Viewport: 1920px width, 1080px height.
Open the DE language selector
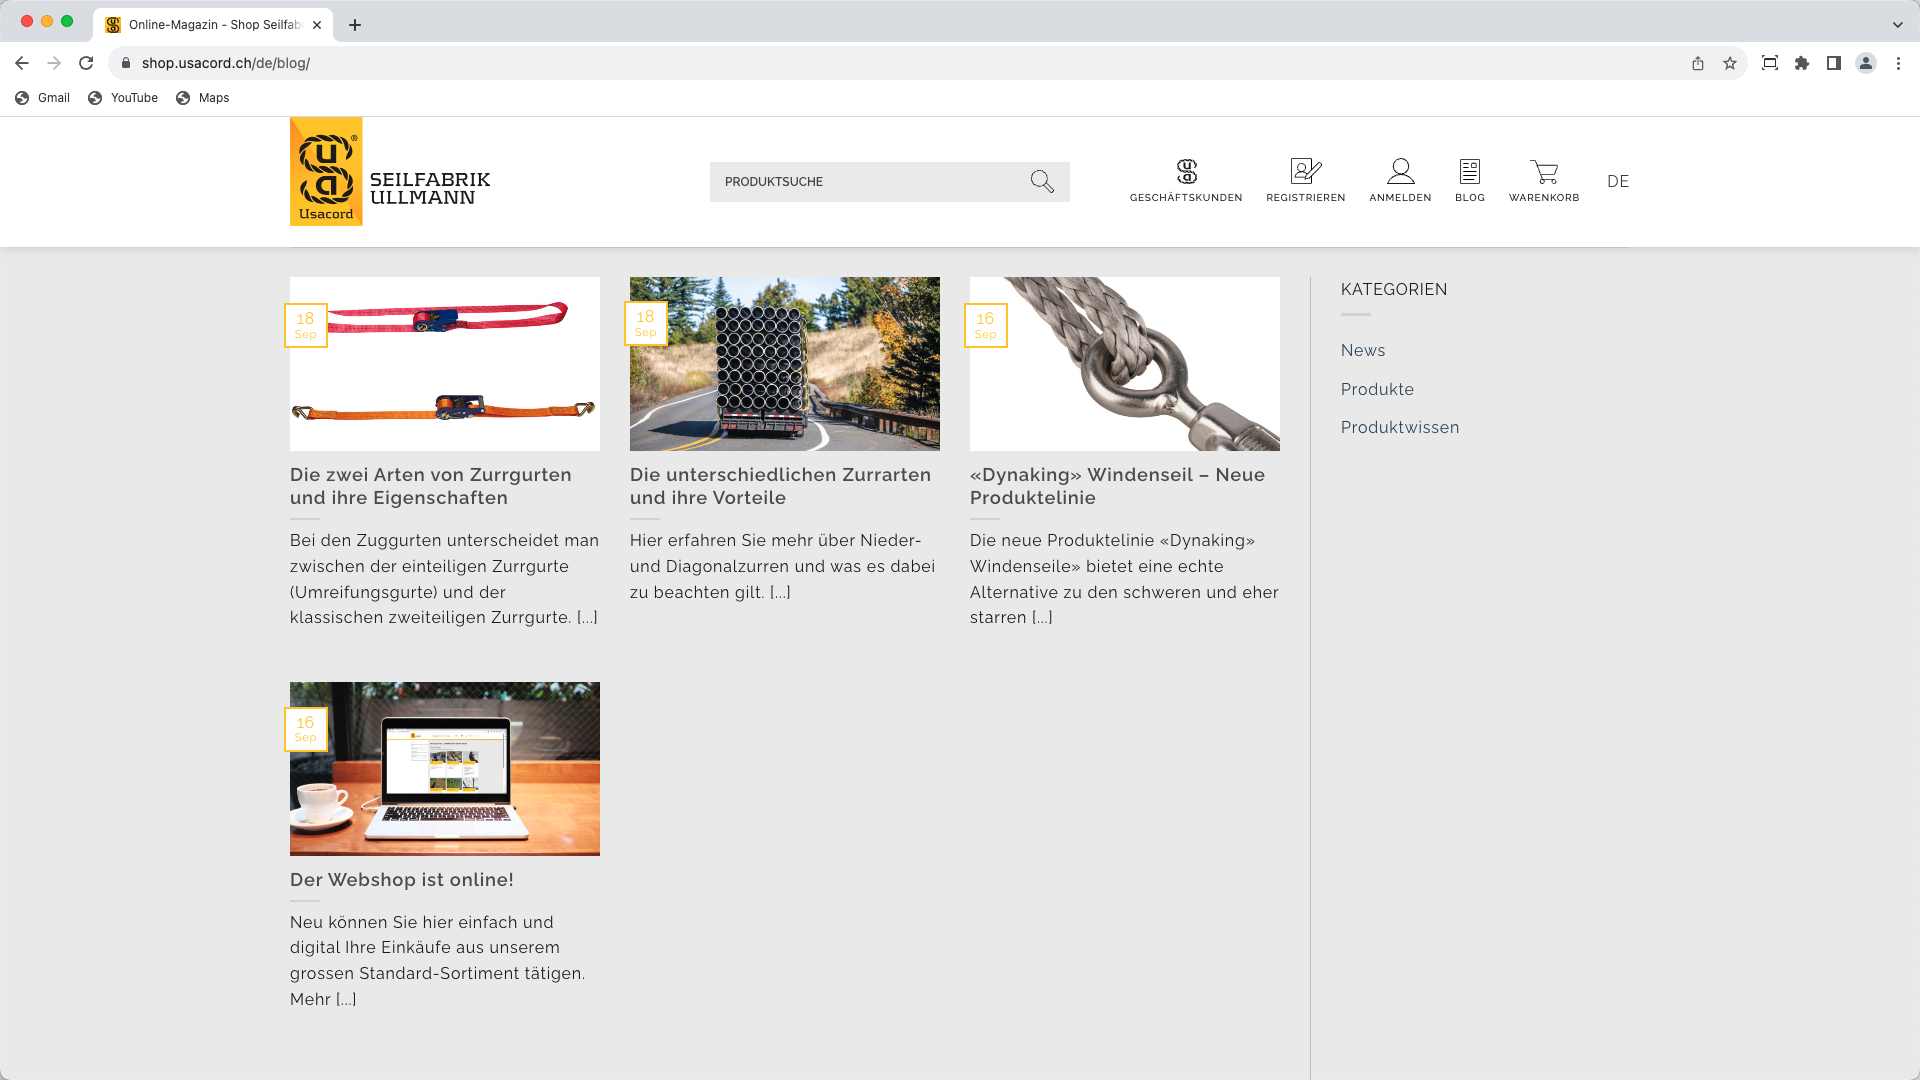[1618, 181]
